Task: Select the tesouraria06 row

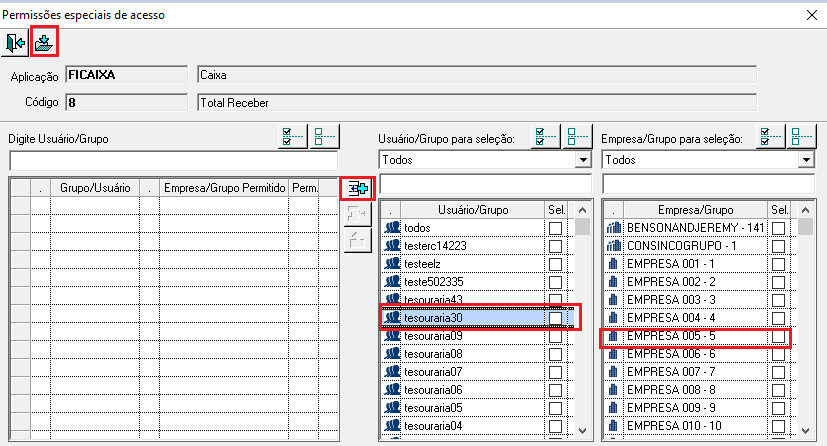Action: pyautogui.click(x=477, y=390)
